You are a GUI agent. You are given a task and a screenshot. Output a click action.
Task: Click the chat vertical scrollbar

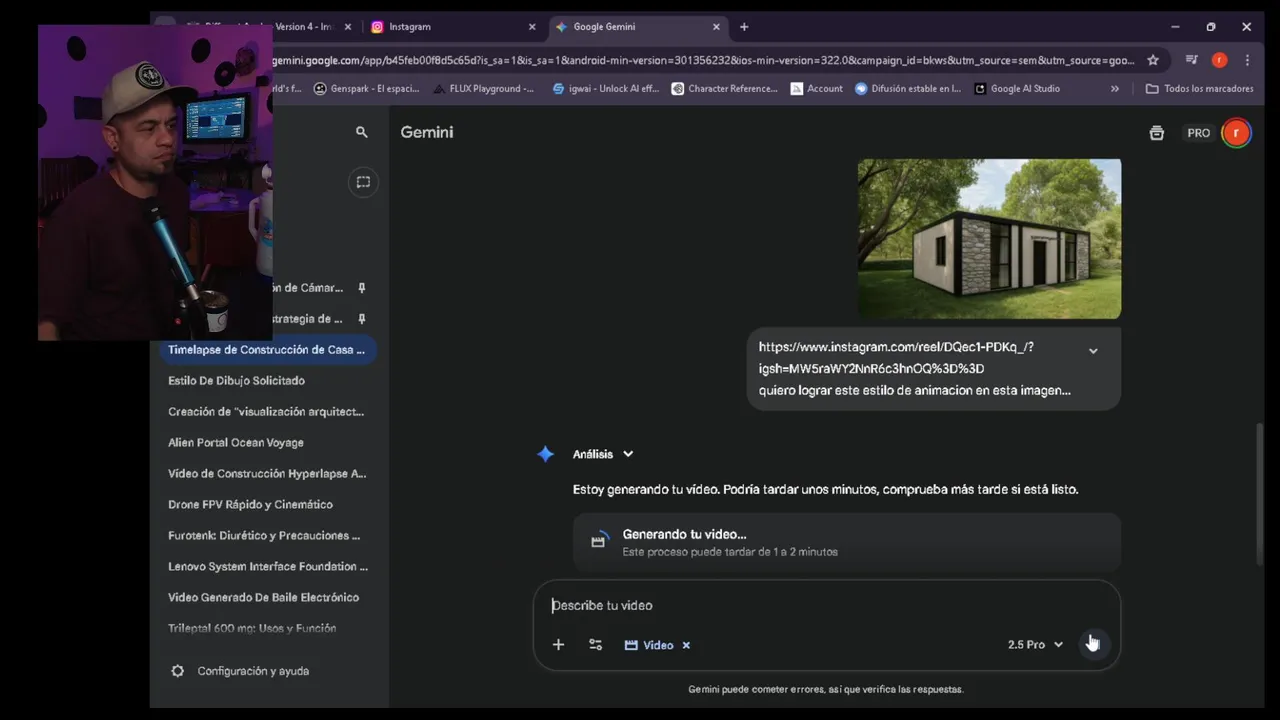tap(1260, 493)
